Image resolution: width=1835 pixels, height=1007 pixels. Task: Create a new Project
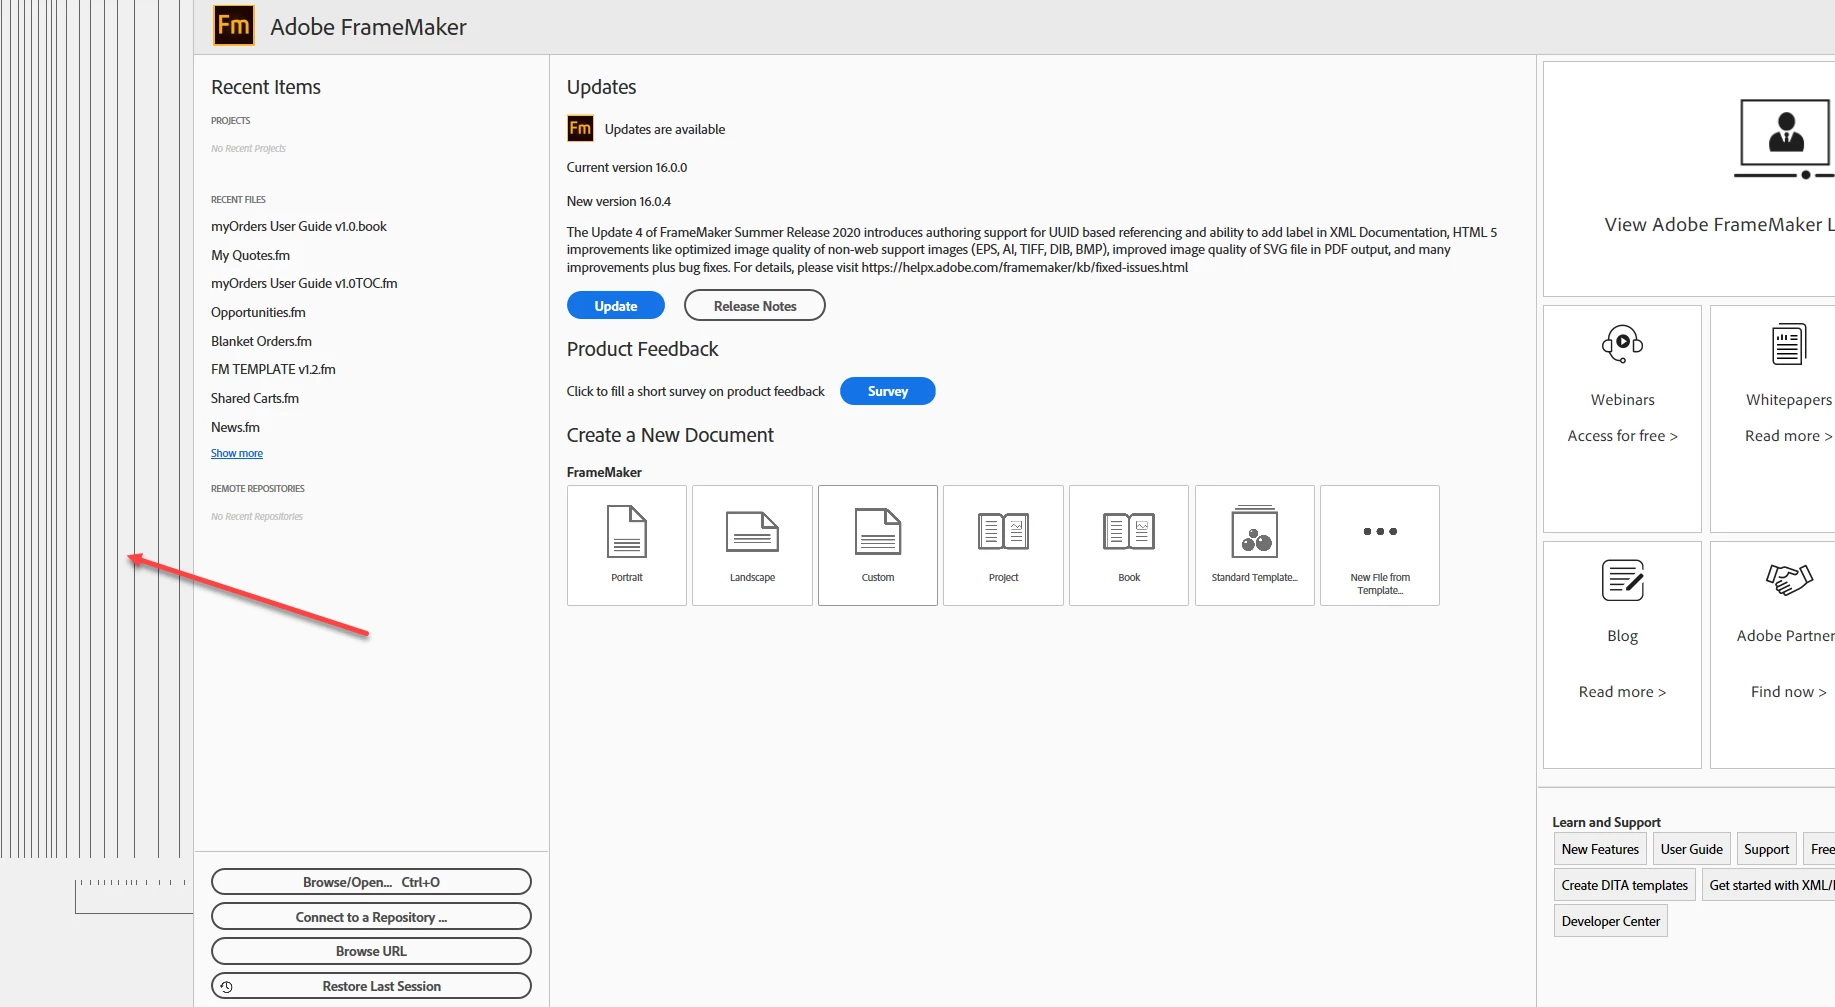(1003, 545)
